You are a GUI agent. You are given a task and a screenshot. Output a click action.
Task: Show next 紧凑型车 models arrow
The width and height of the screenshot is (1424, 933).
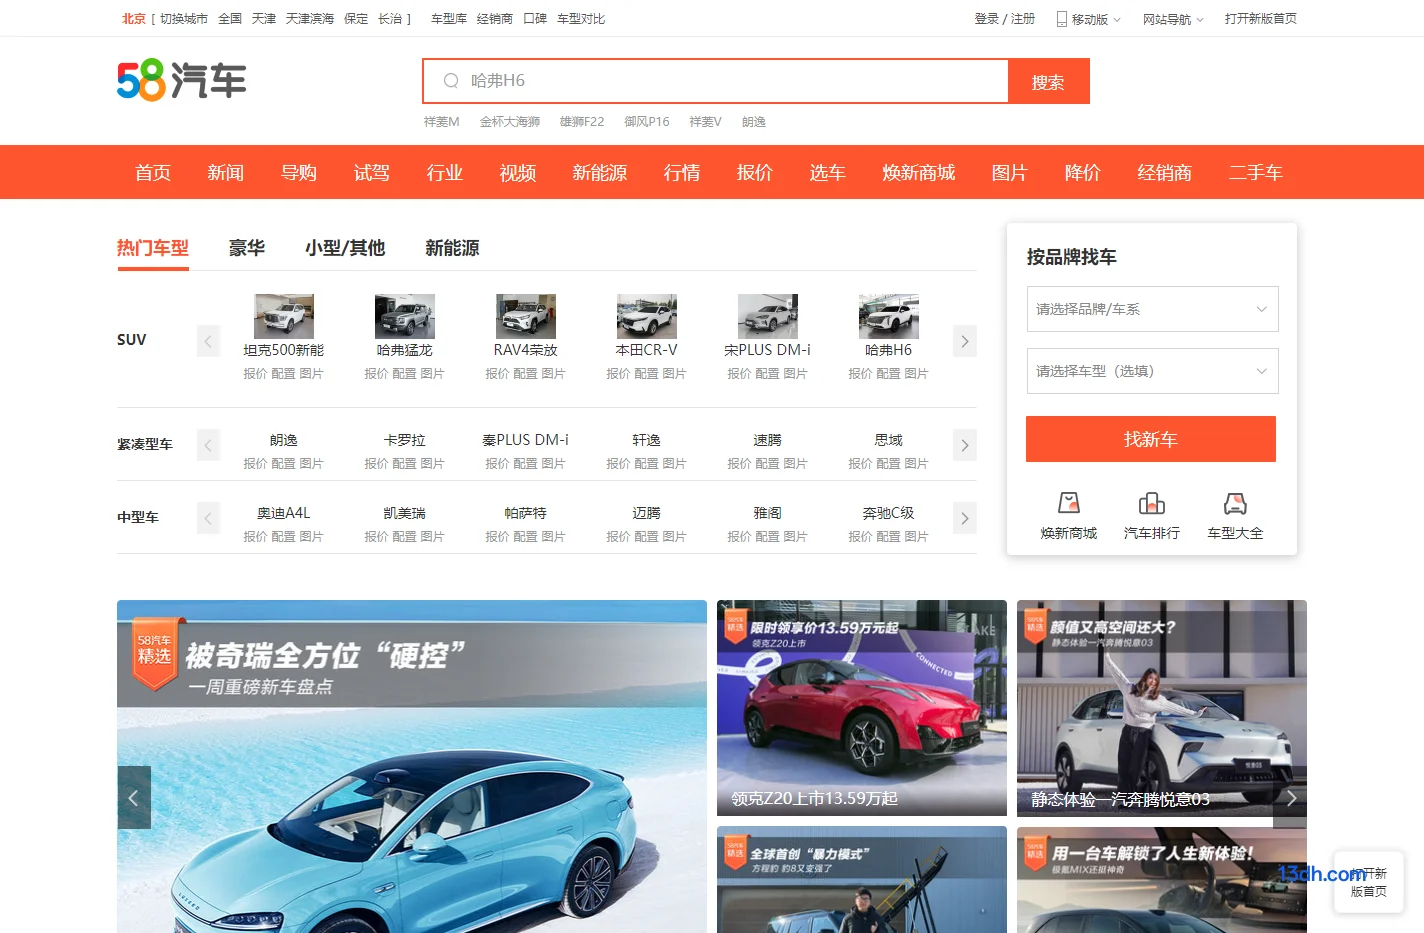tap(964, 445)
